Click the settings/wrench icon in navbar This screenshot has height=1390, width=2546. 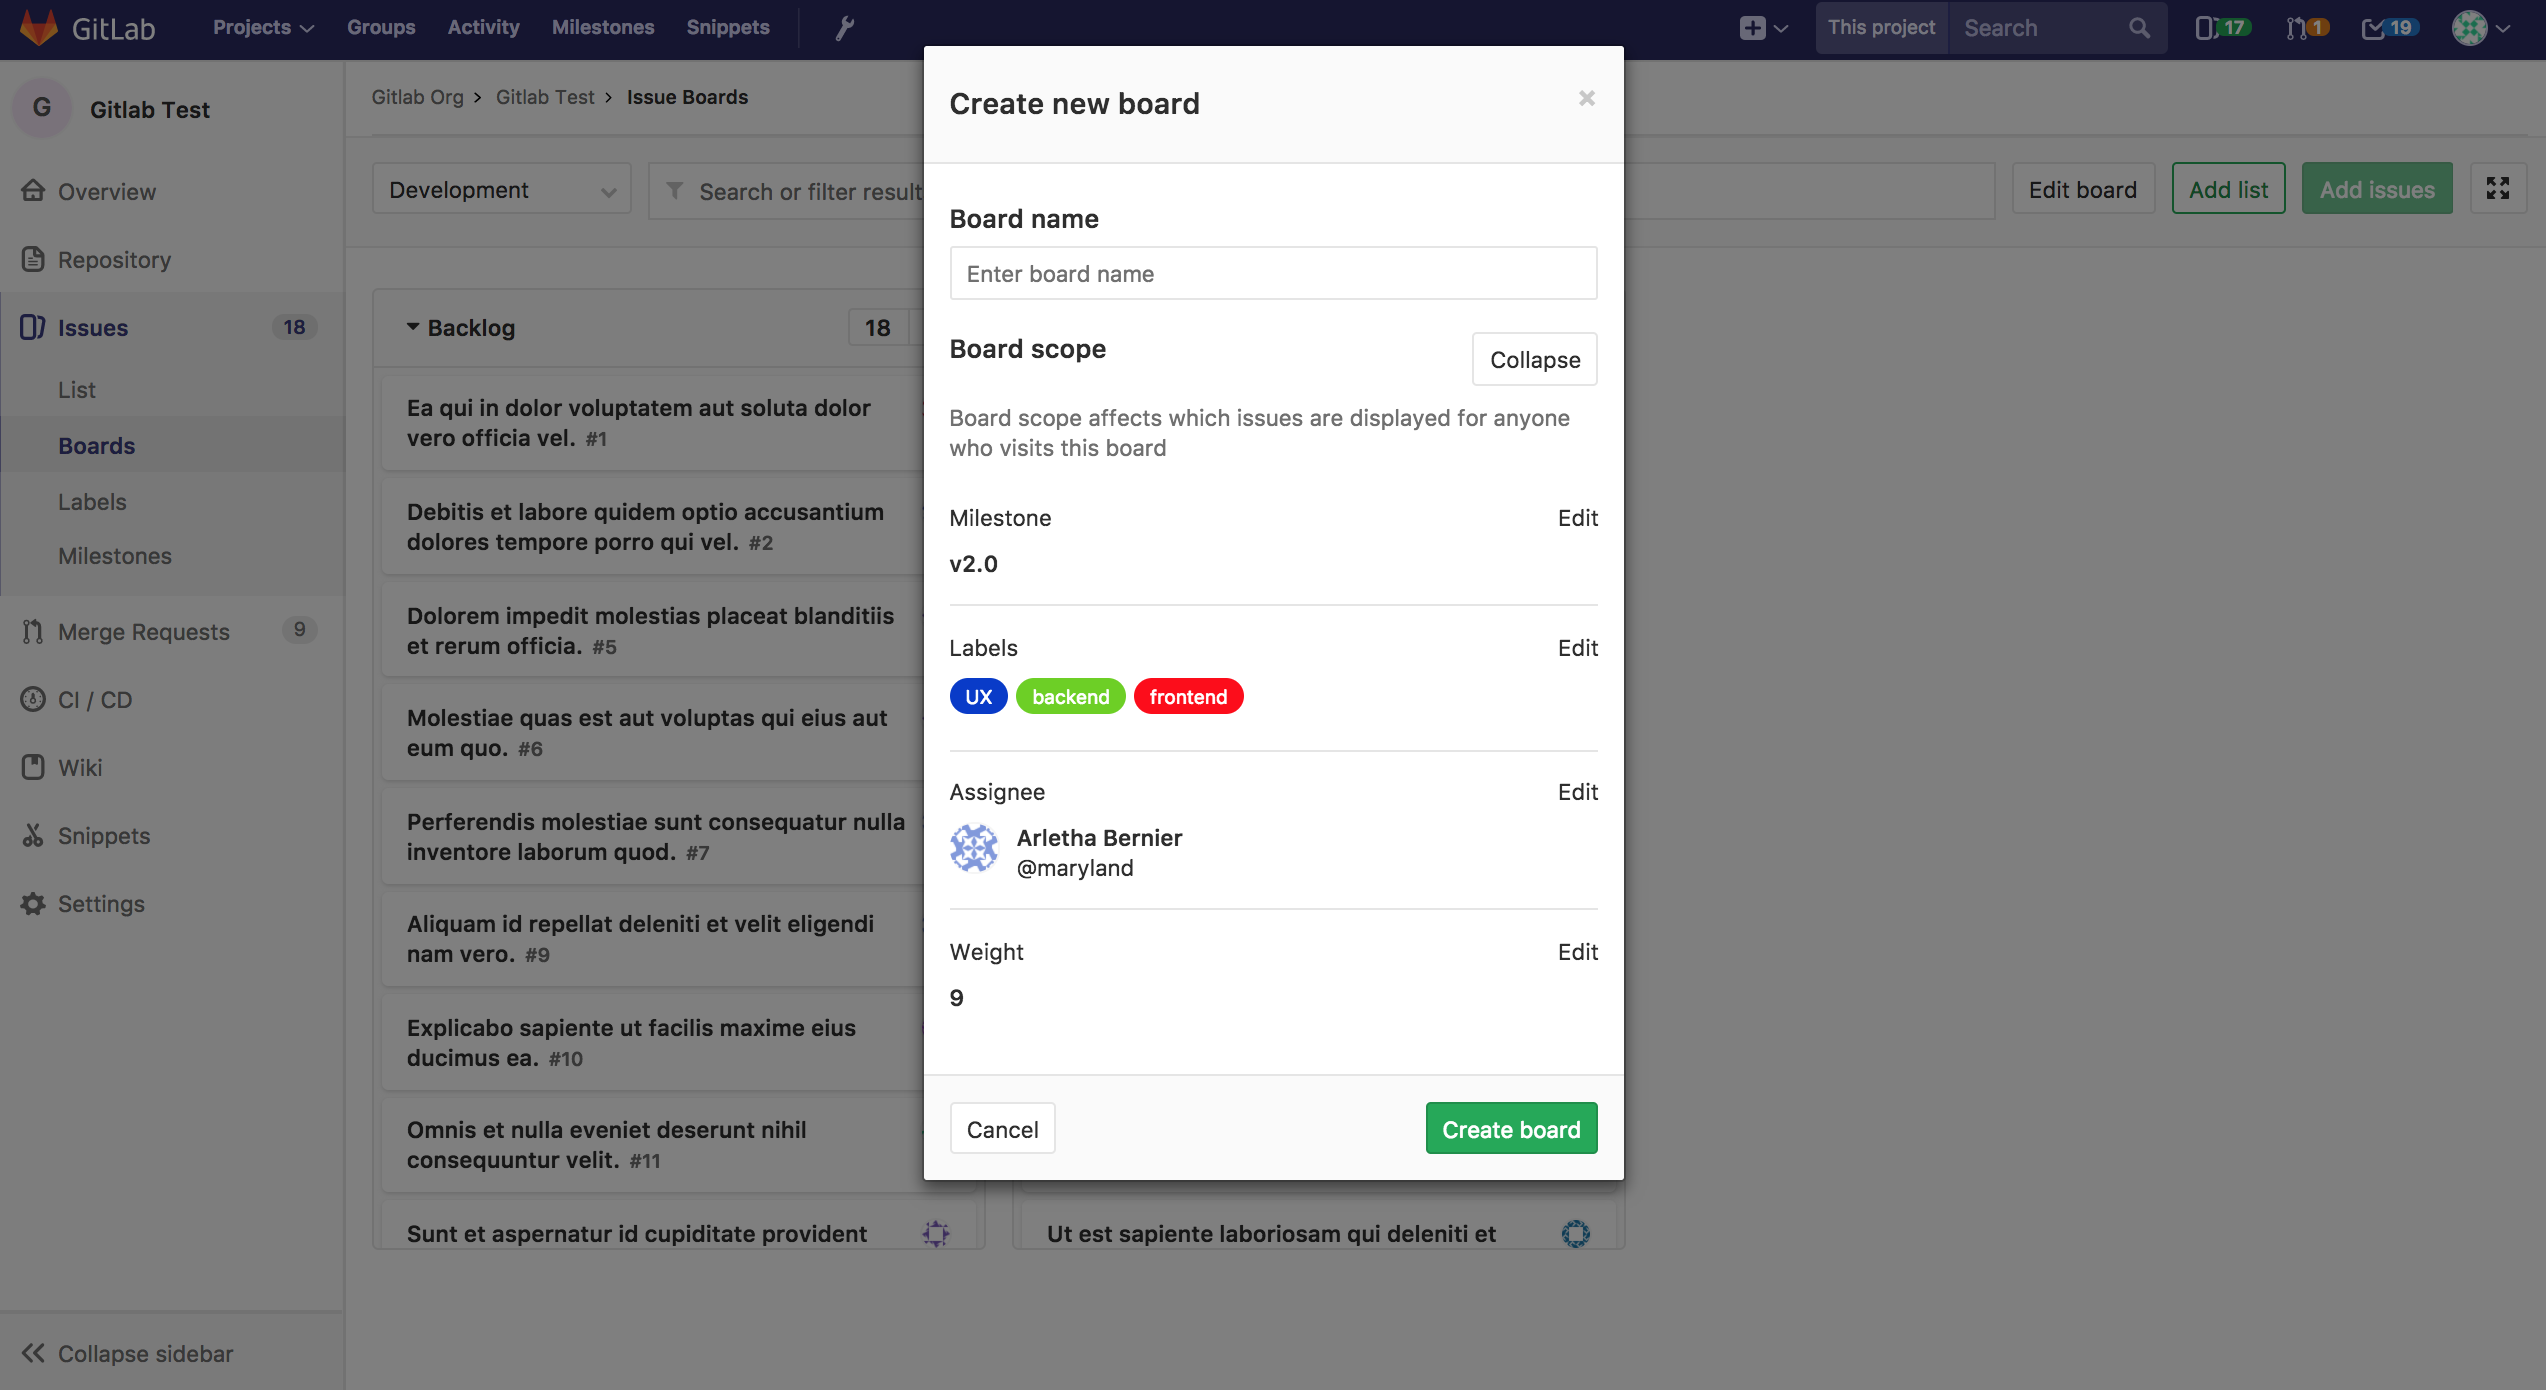point(844,26)
